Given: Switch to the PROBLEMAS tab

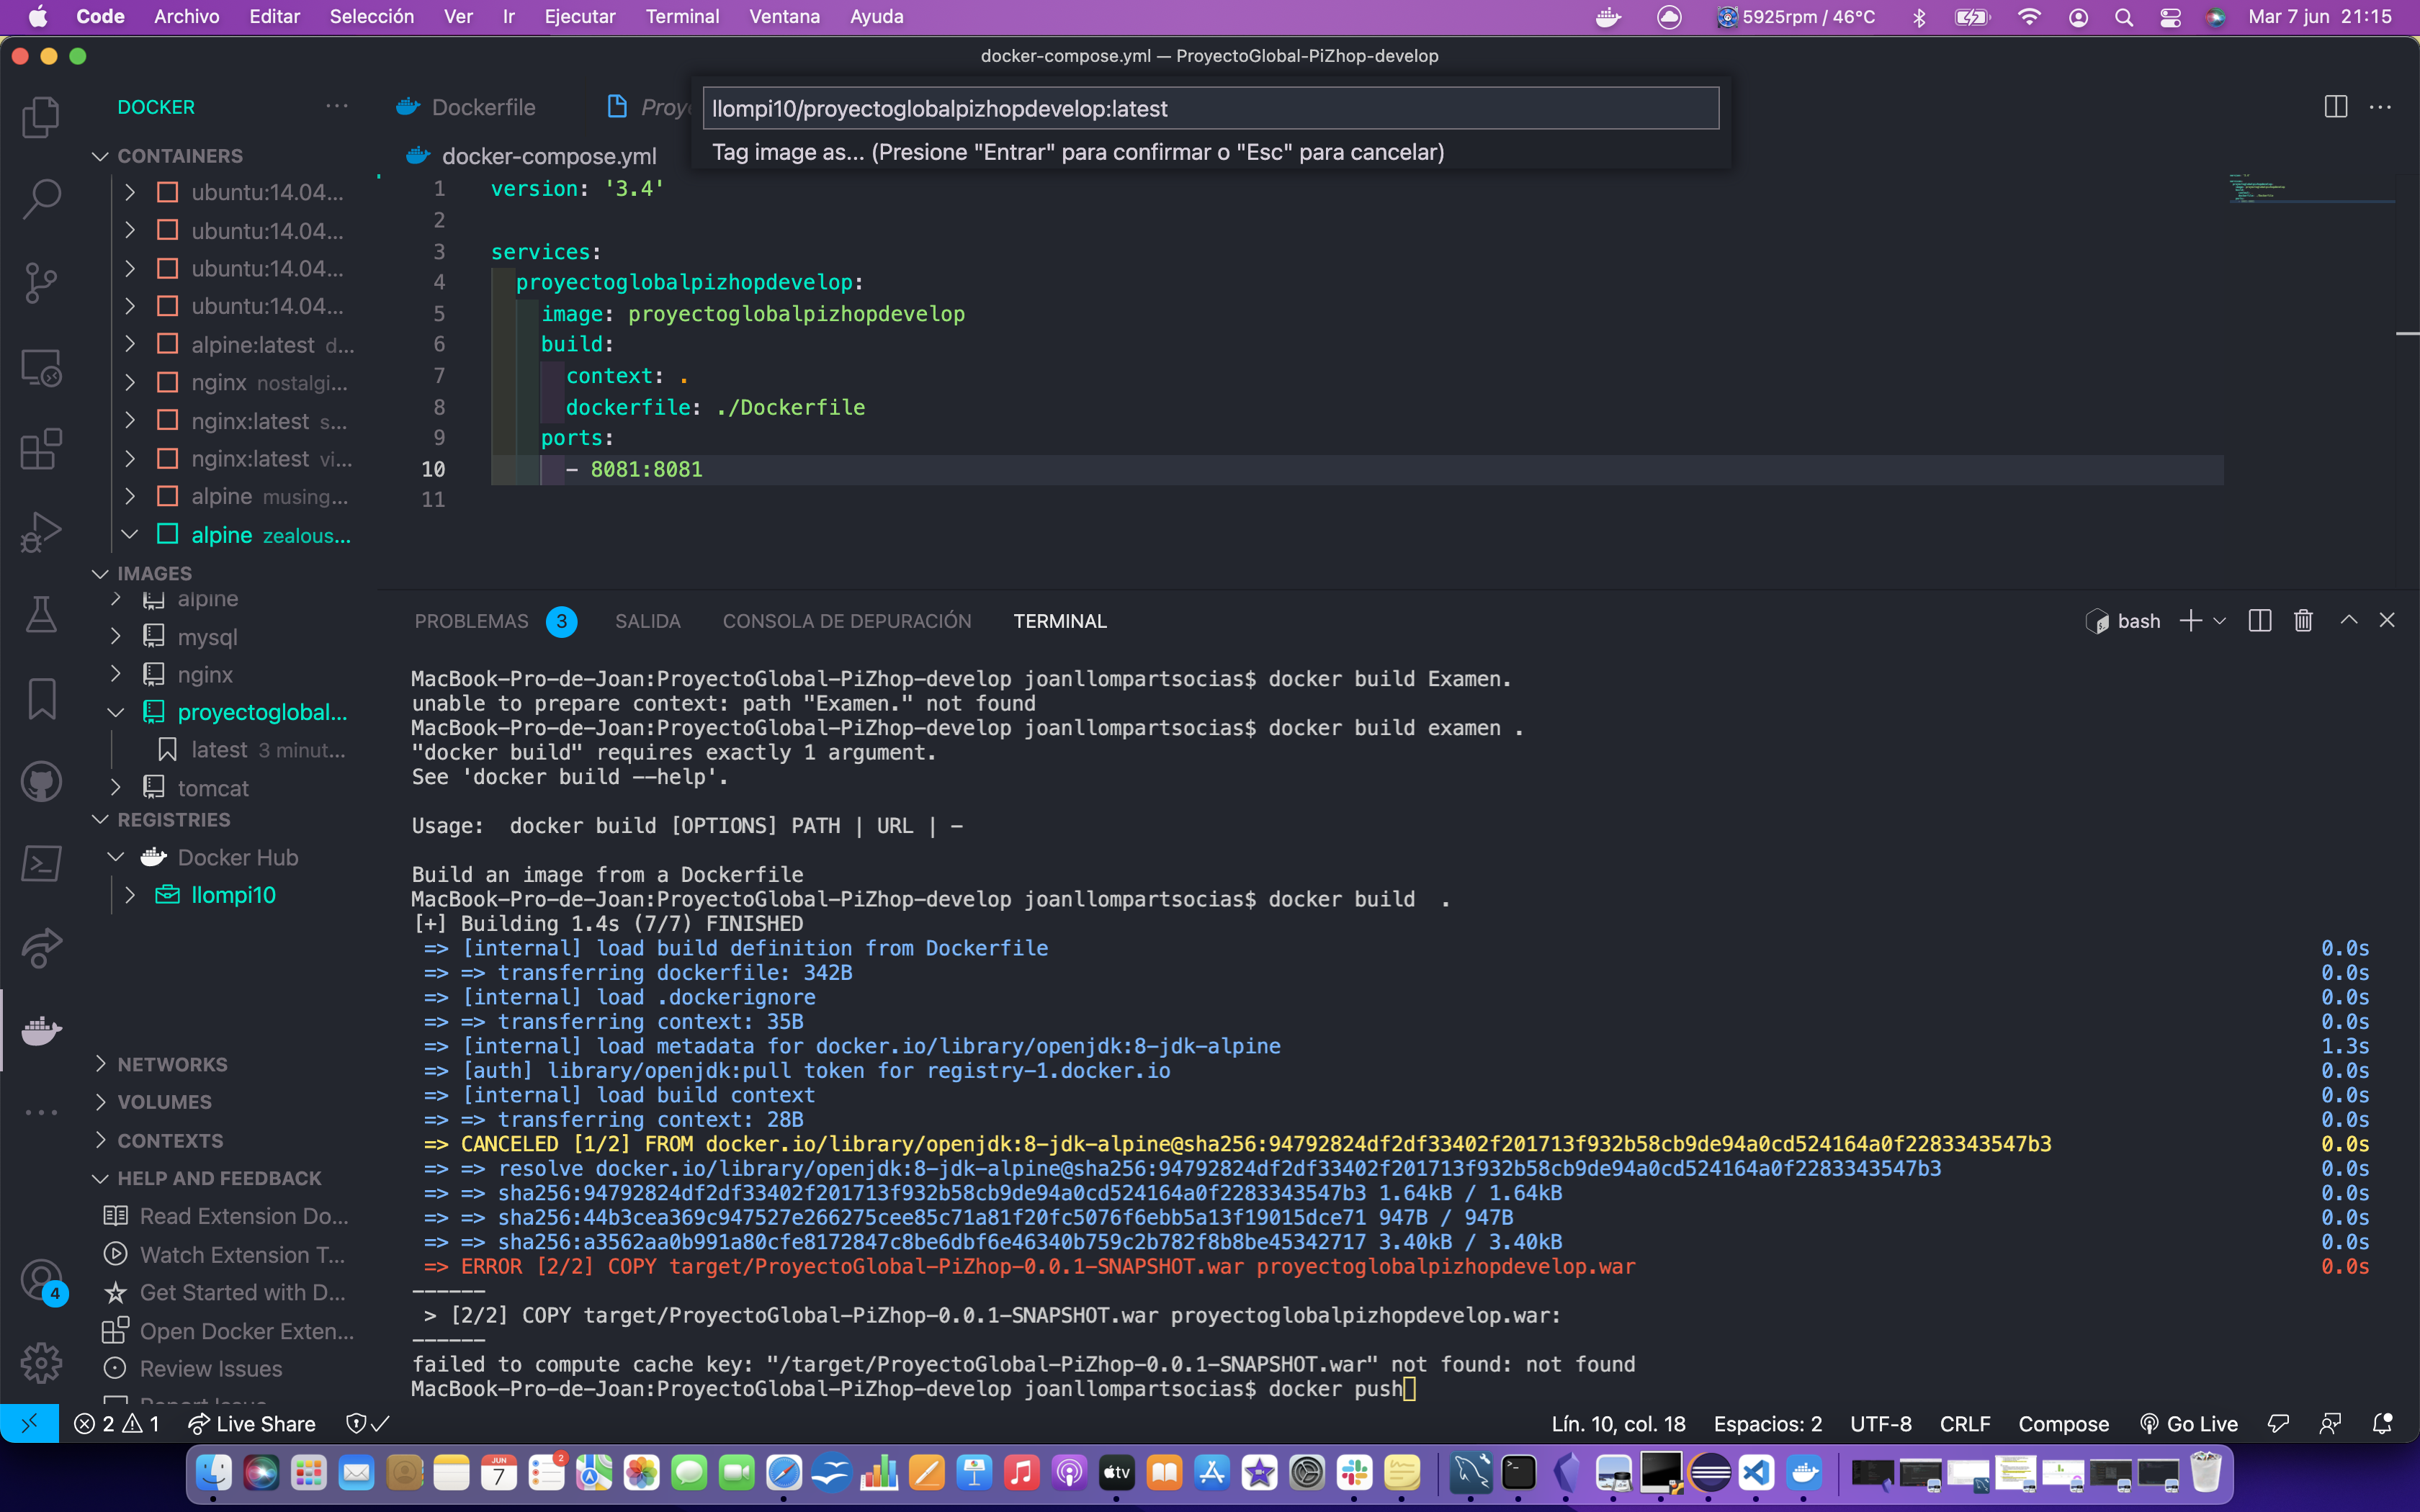Looking at the screenshot, I should coord(470,620).
